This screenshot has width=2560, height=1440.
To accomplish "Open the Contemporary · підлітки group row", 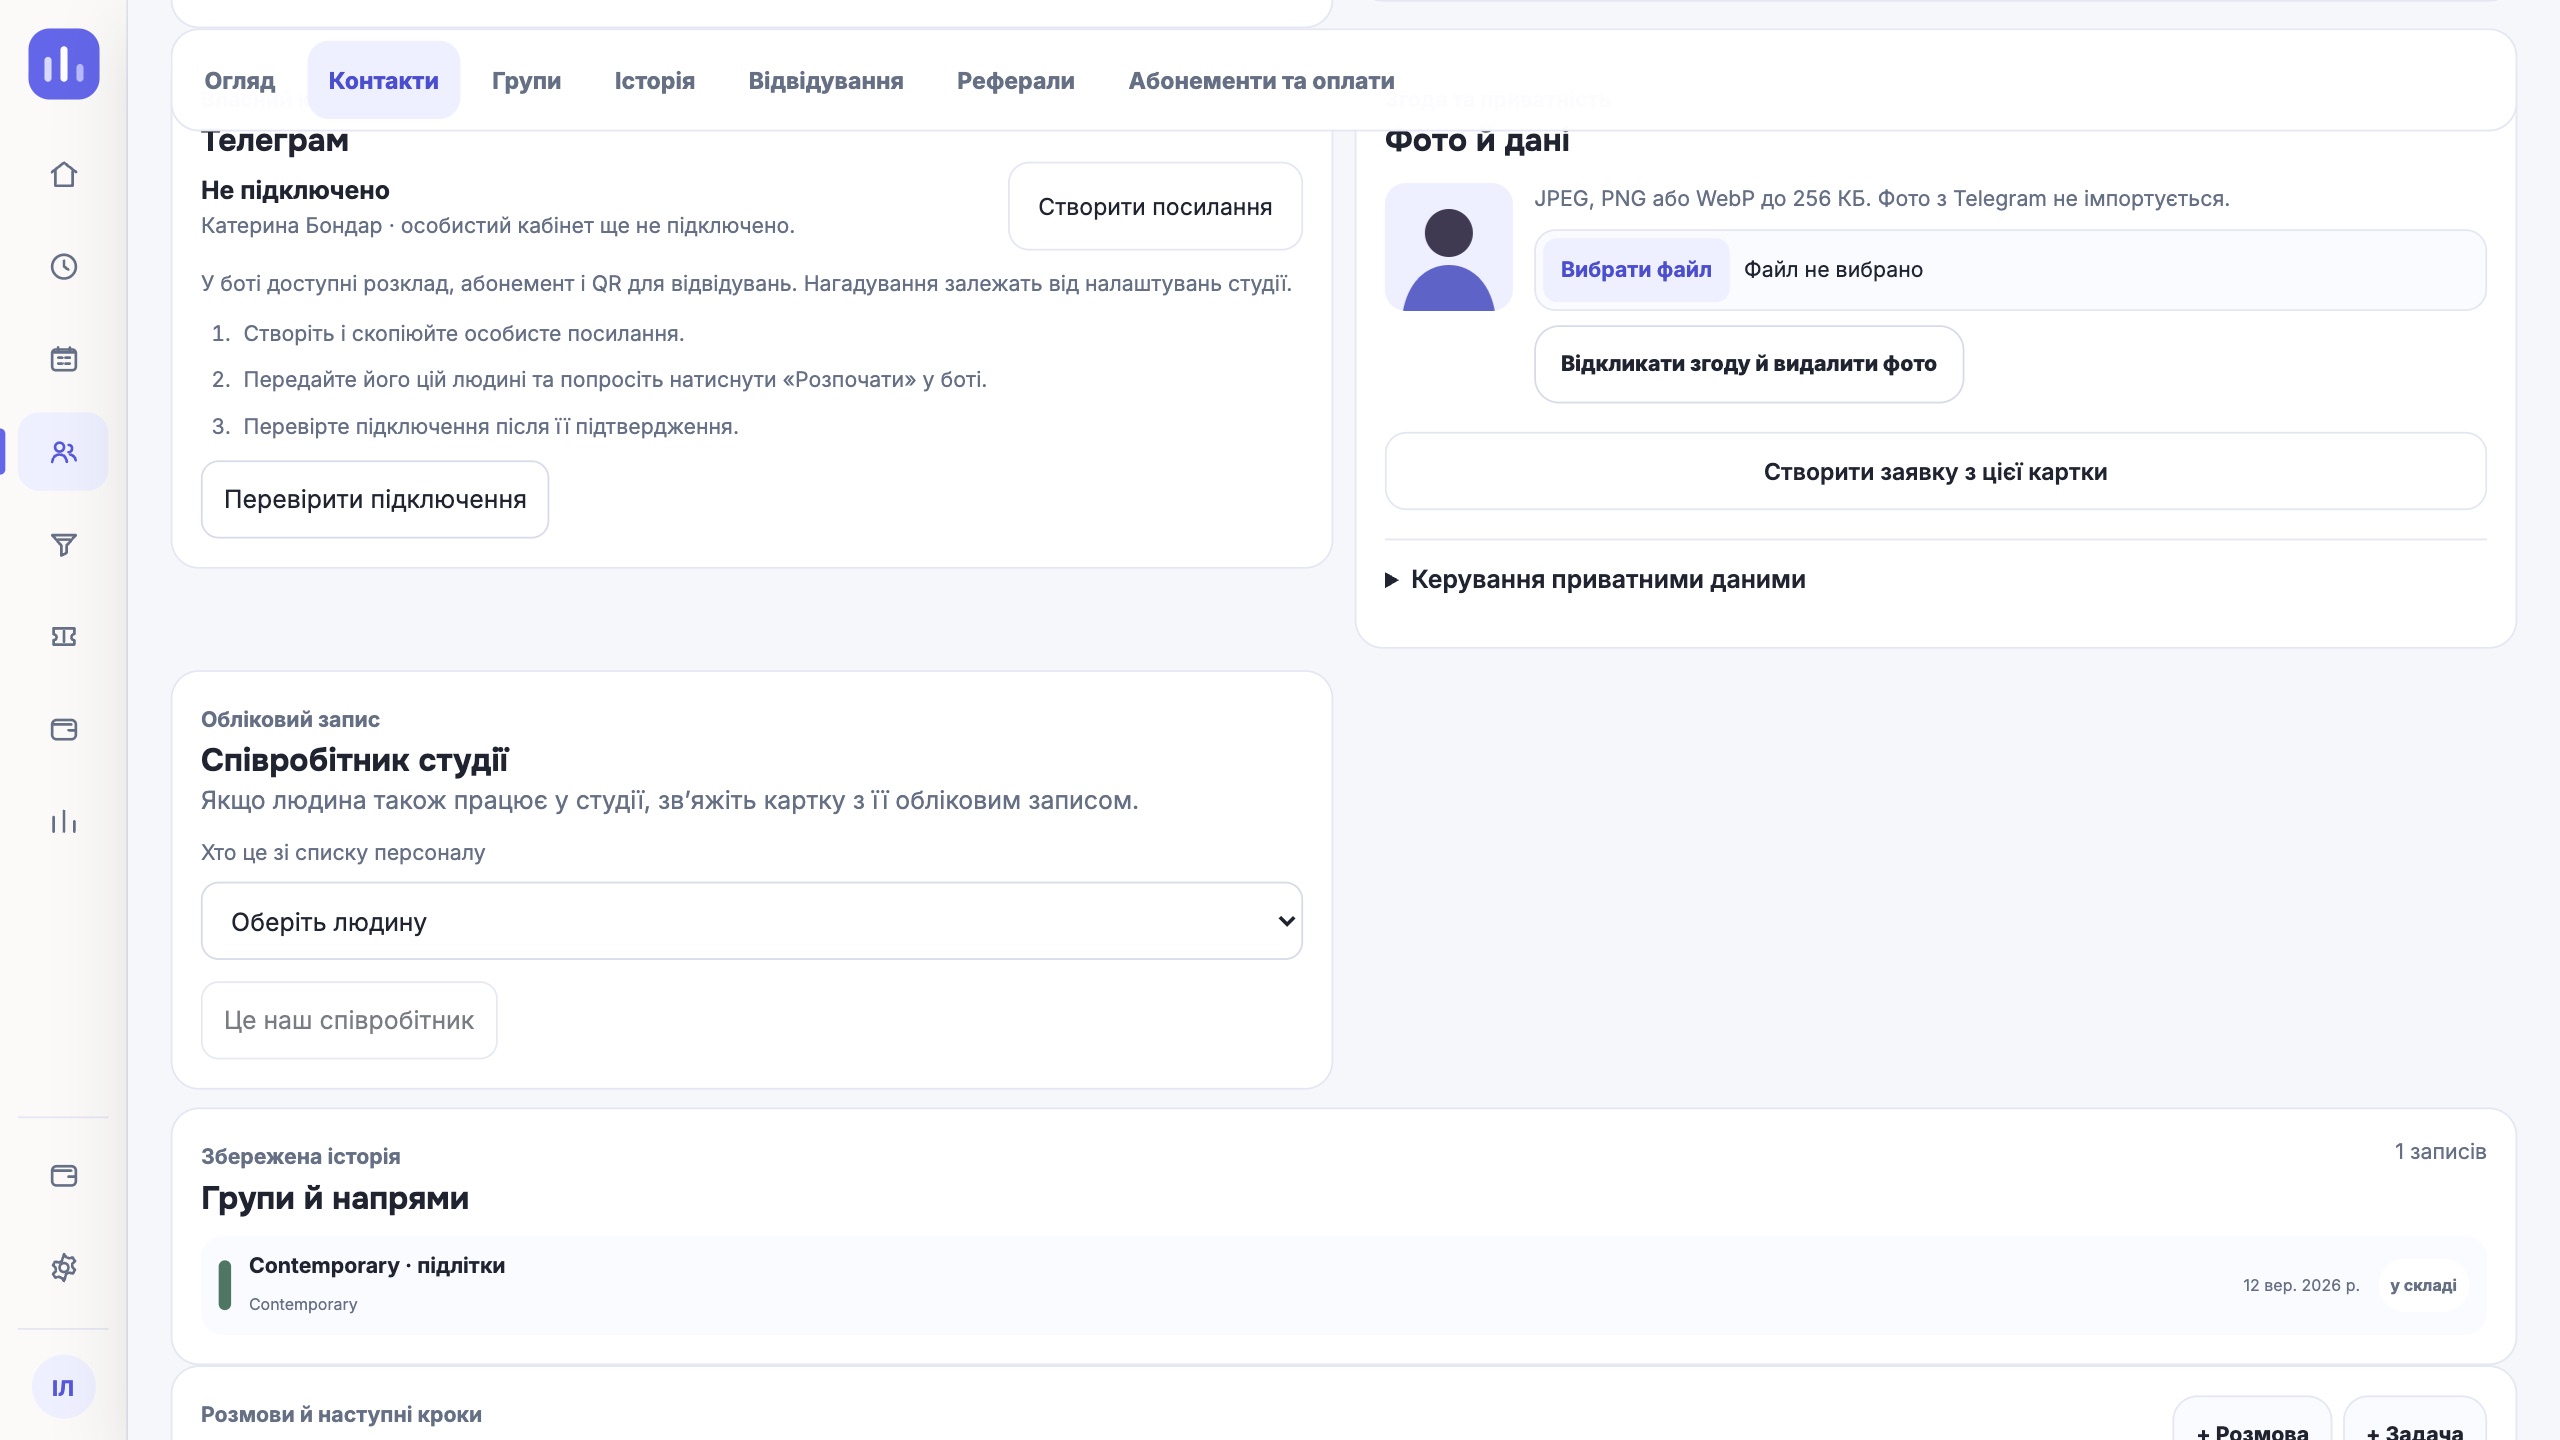I will coord(1344,1285).
